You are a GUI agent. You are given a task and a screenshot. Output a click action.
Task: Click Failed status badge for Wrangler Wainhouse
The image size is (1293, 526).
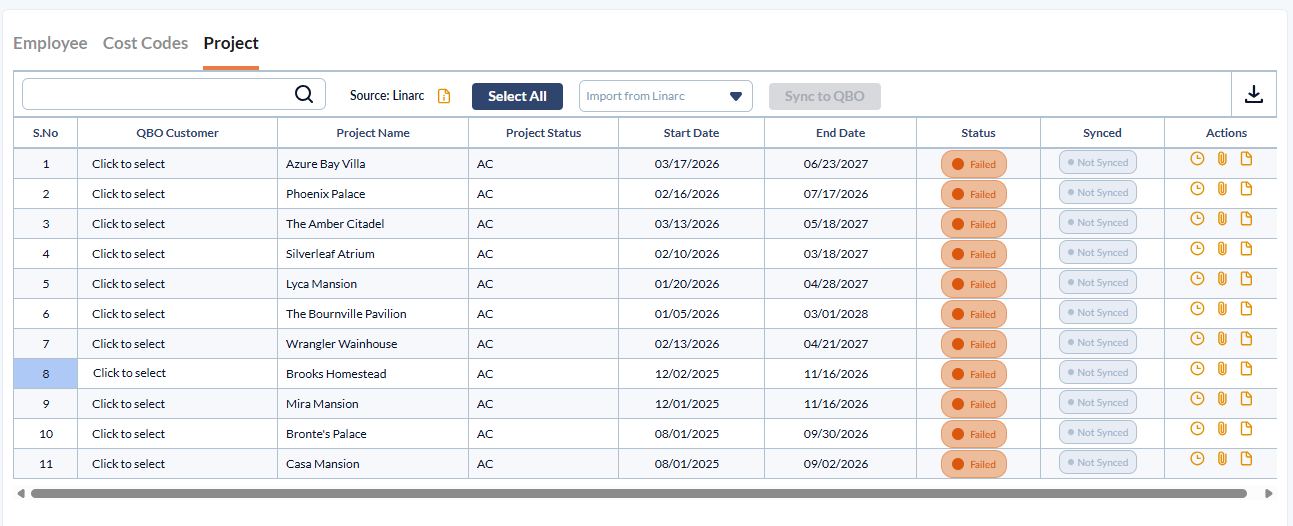974,344
